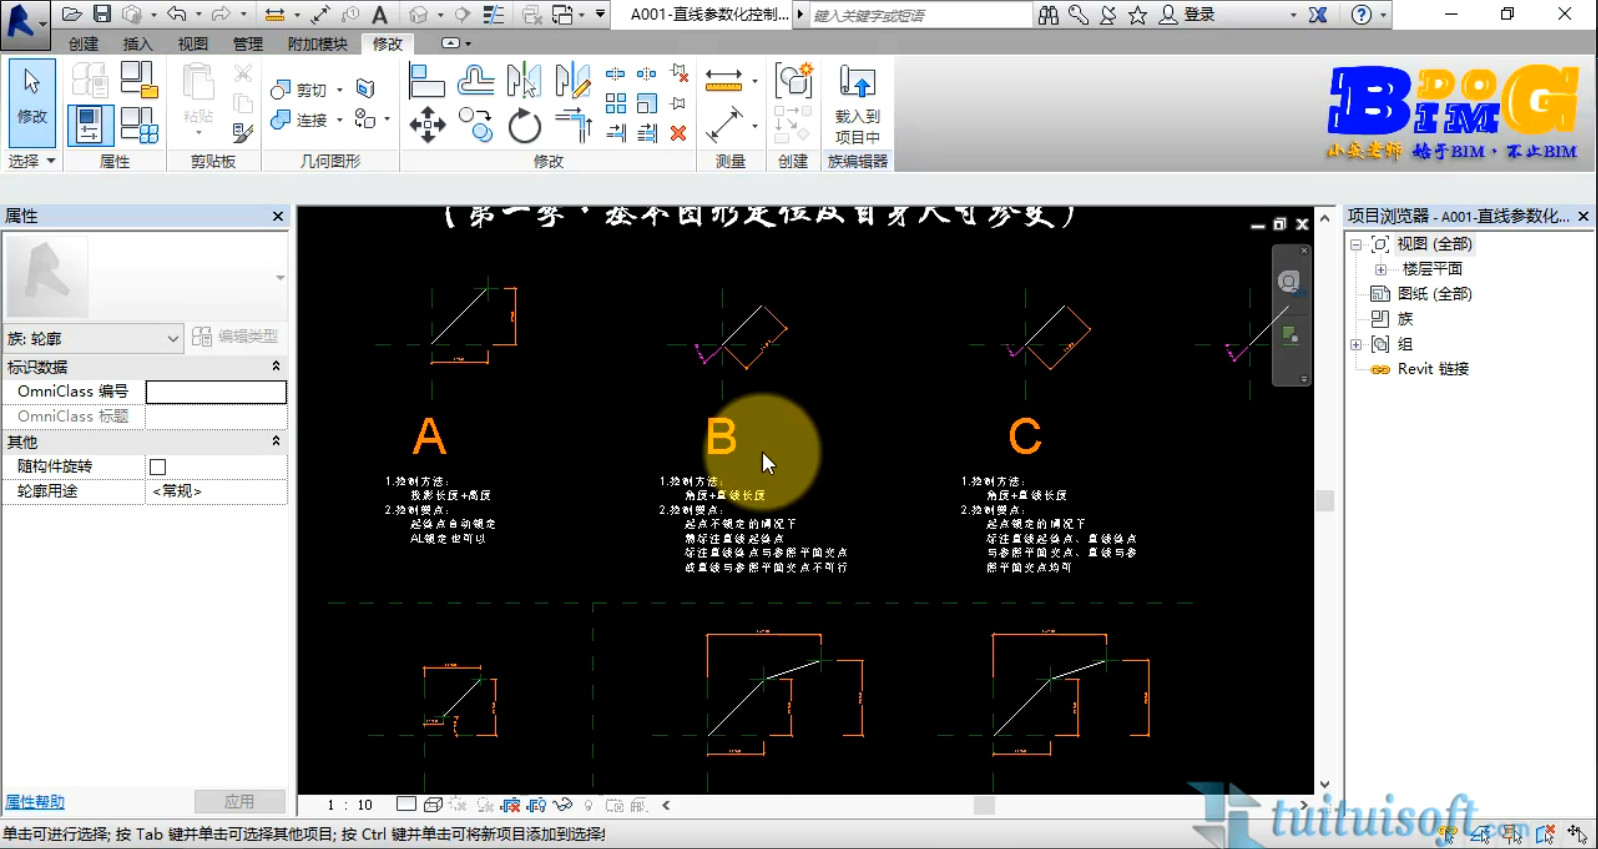Switch to the Manage ribbon tab

click(247, 44)
